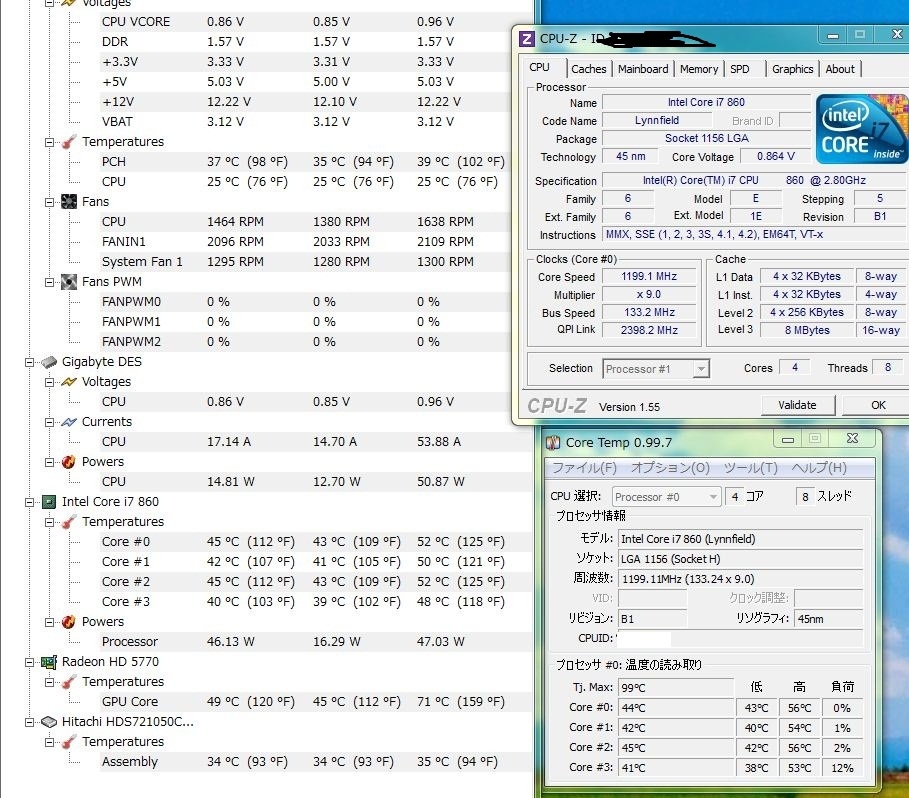
Task: Select the FANPWM1 row
Action: 315,322
